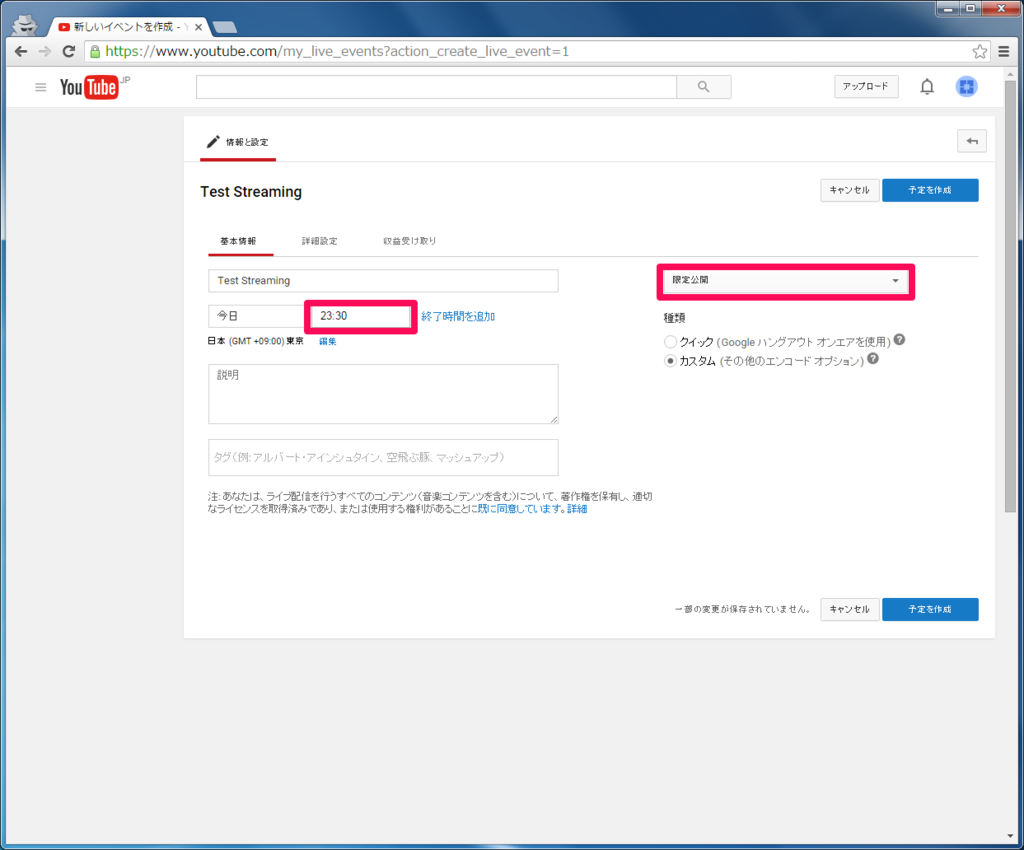Click the 編集 timezone link
The height and width of the screenshot is (850, 1024).
tap(328, 341)
